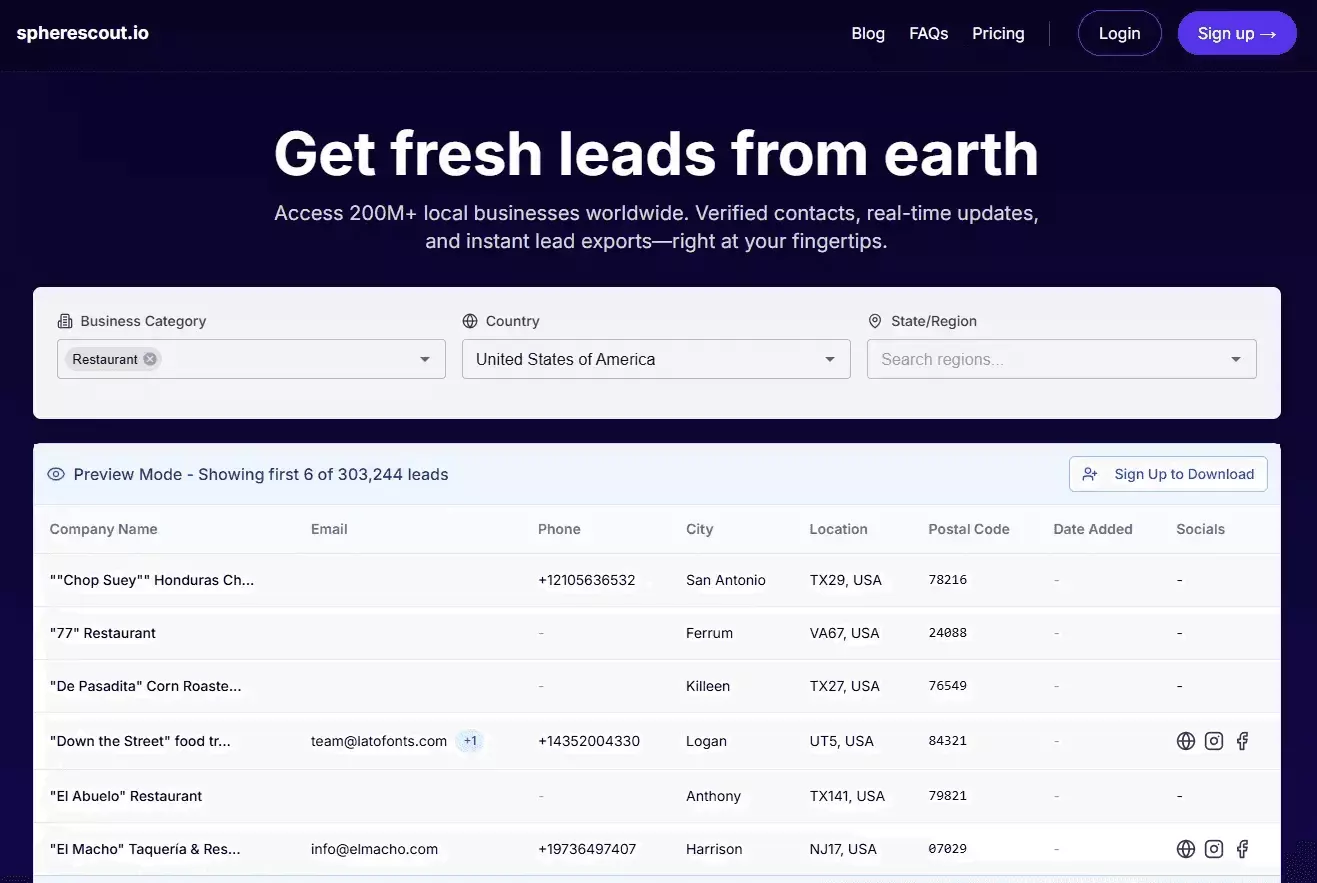Remove the Restaurant filter tag
1317x883 pixels.
pyautogui.click(x=150, y=359)
